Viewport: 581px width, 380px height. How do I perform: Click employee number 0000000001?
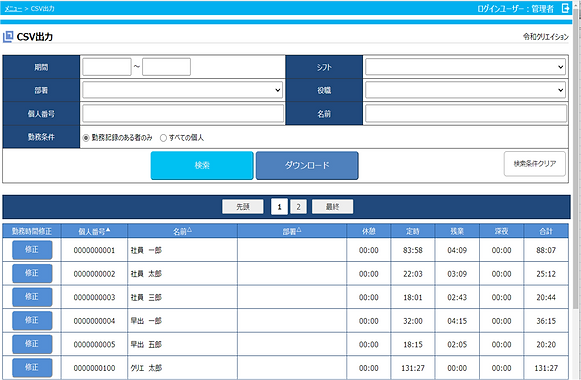94,250
